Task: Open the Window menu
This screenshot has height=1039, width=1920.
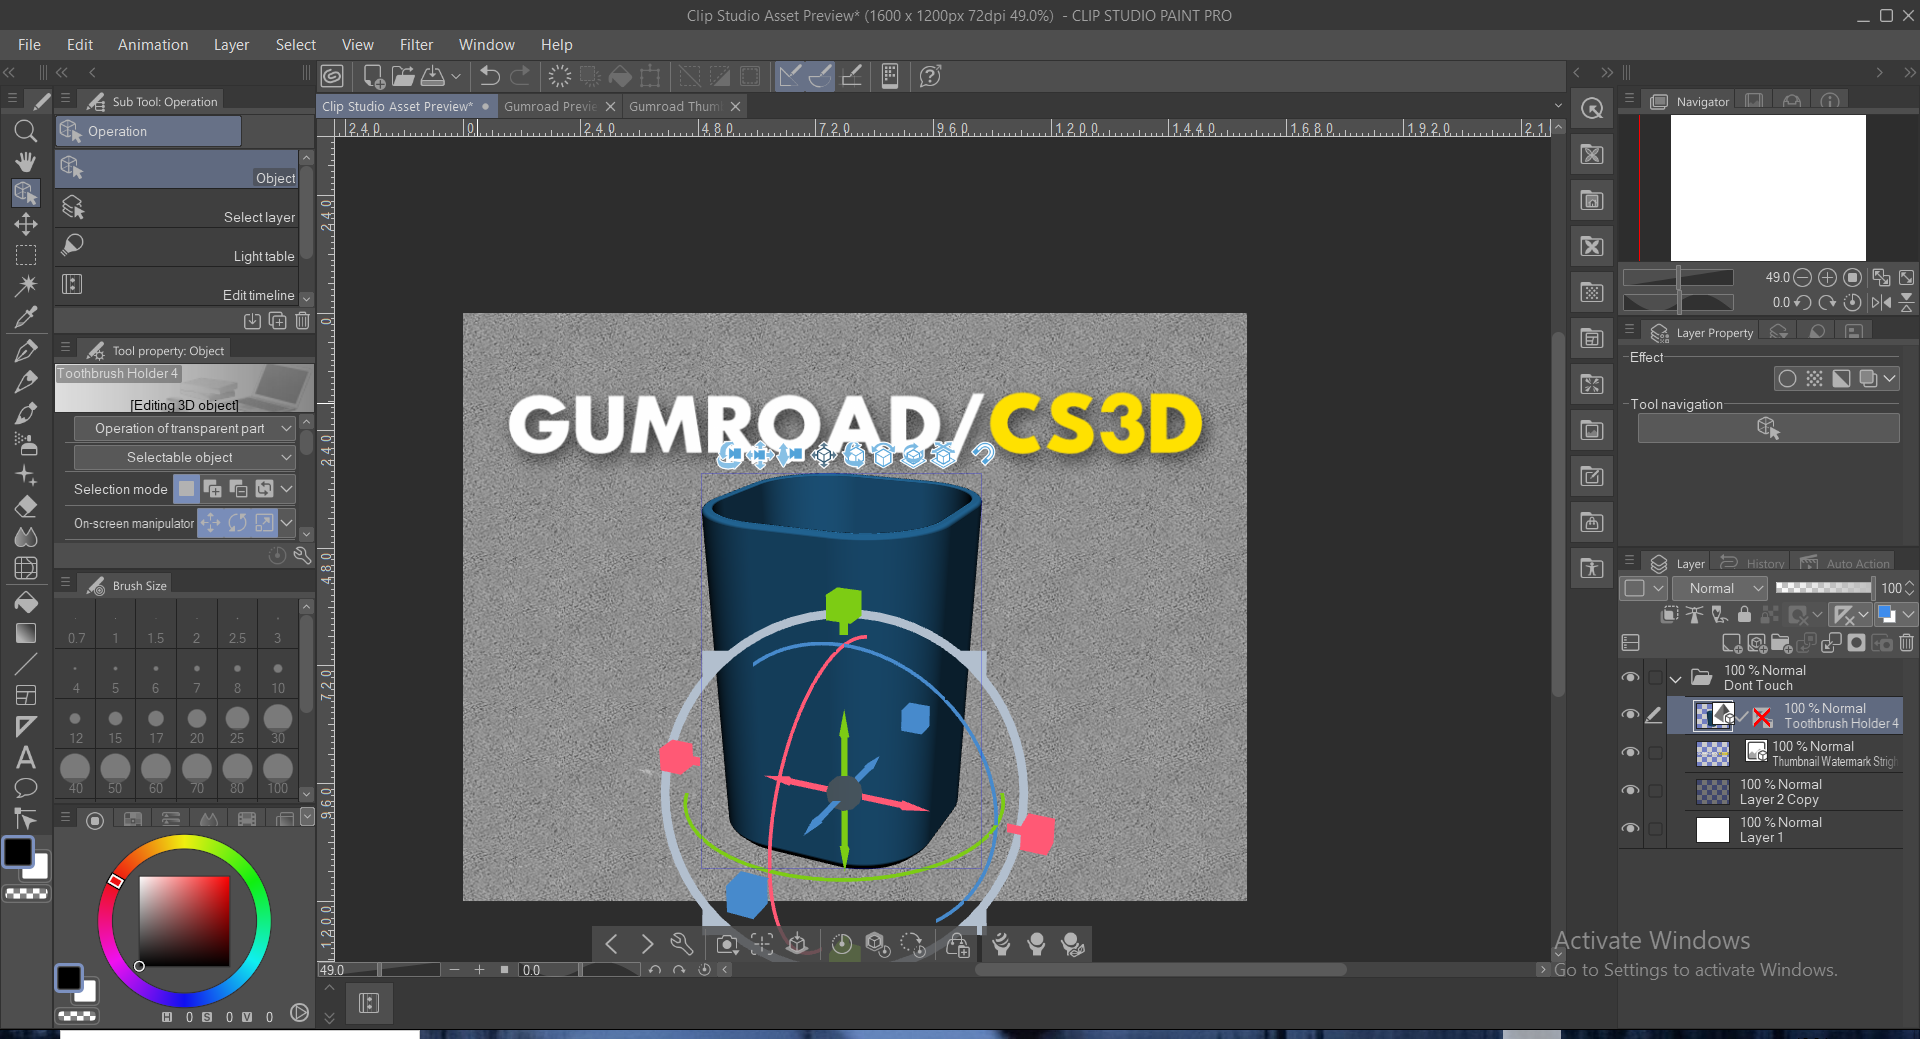Action: click(x=486, y=45)
